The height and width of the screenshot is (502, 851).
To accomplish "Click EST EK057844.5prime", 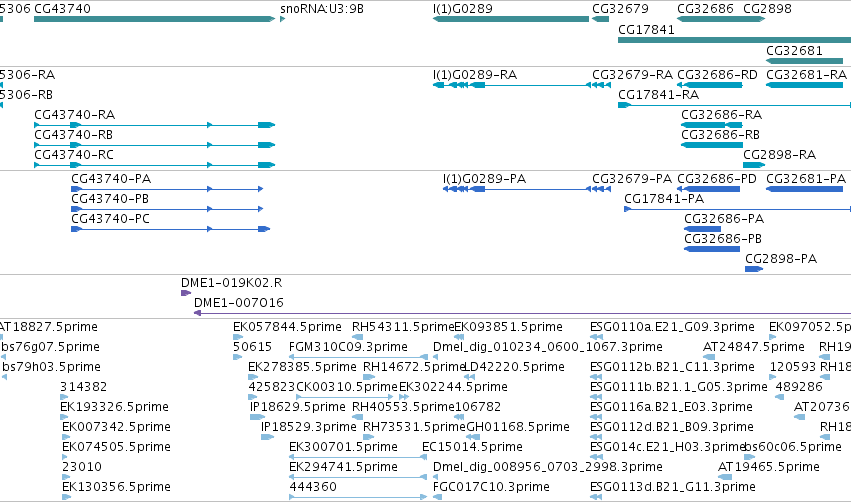I will pos(237,337).
